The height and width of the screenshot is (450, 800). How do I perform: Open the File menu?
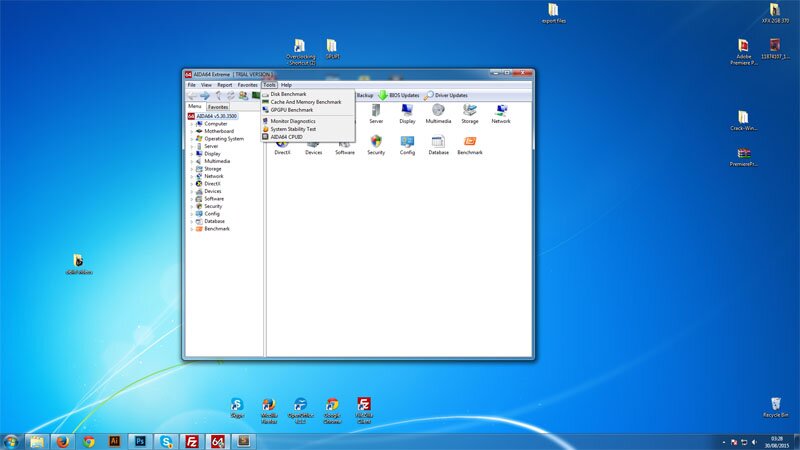pyautogui.click(x=191, y=85)
